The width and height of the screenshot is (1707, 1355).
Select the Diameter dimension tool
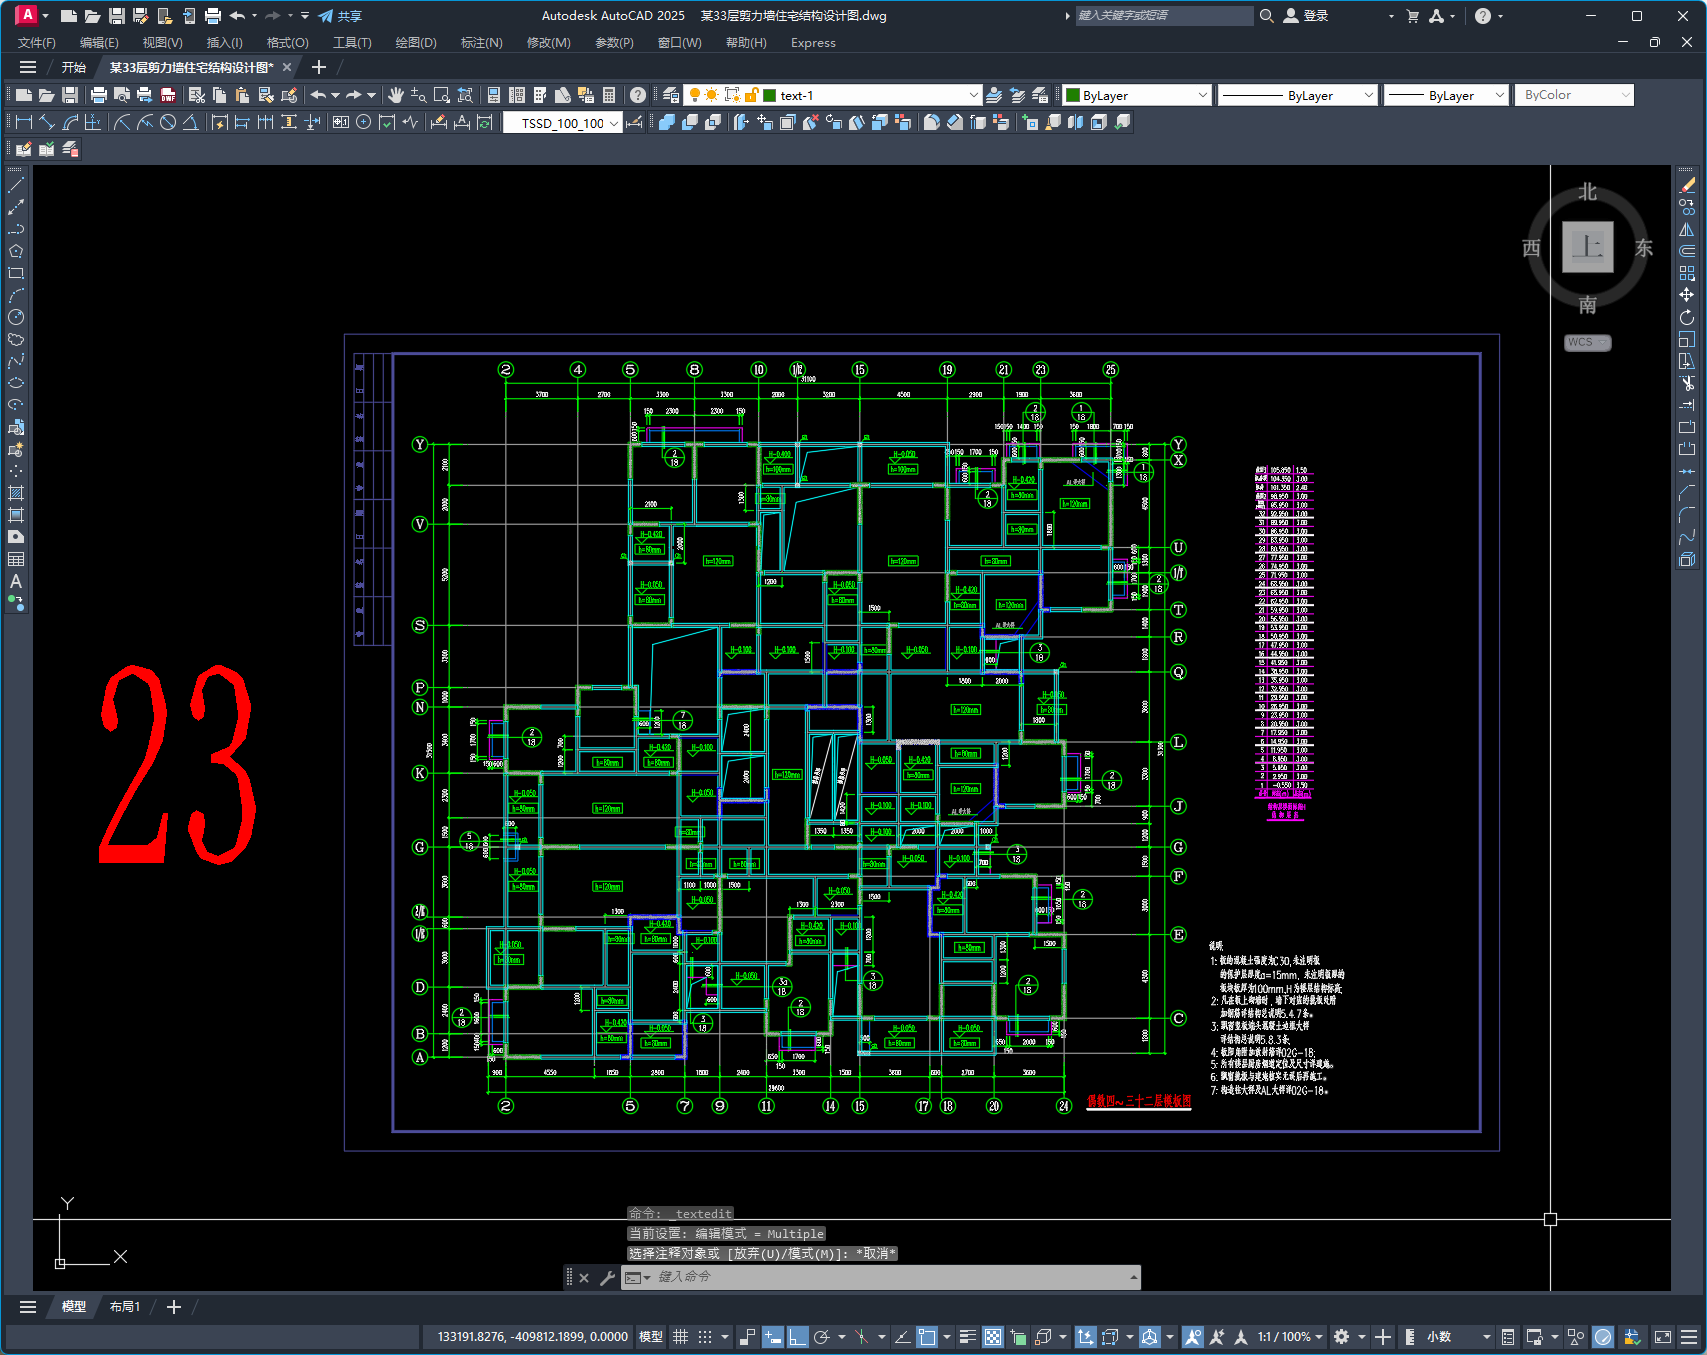point(168,122)
